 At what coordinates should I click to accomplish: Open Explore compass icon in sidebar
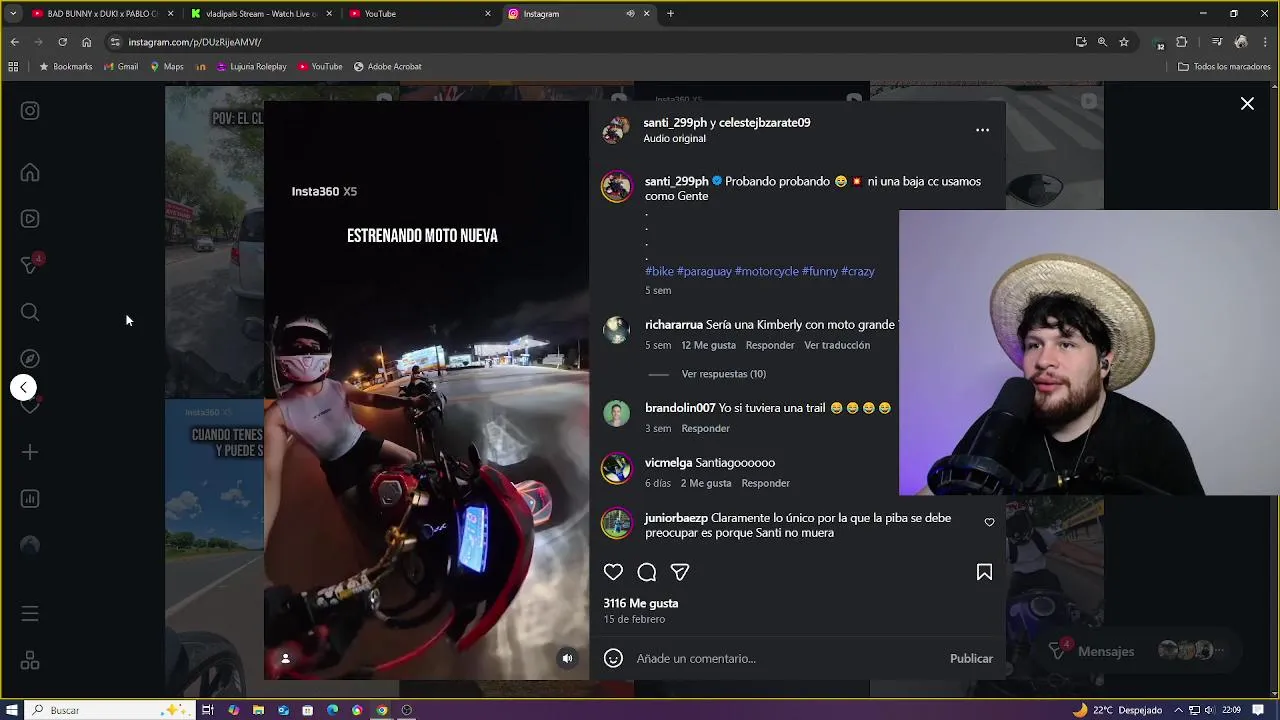point(30,359)
